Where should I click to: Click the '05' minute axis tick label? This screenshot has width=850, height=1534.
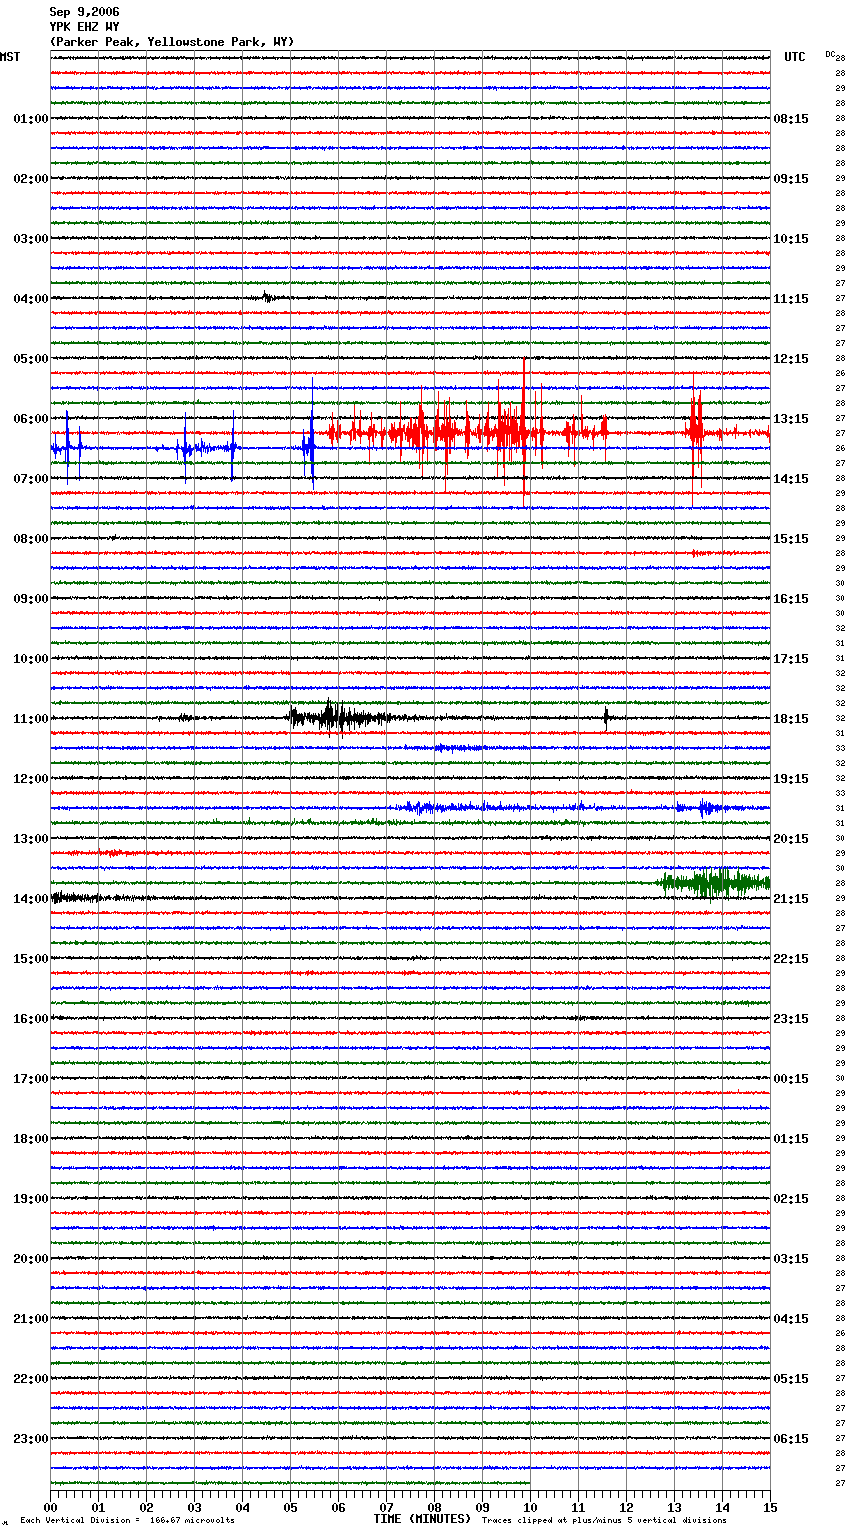coord(290,1507)
